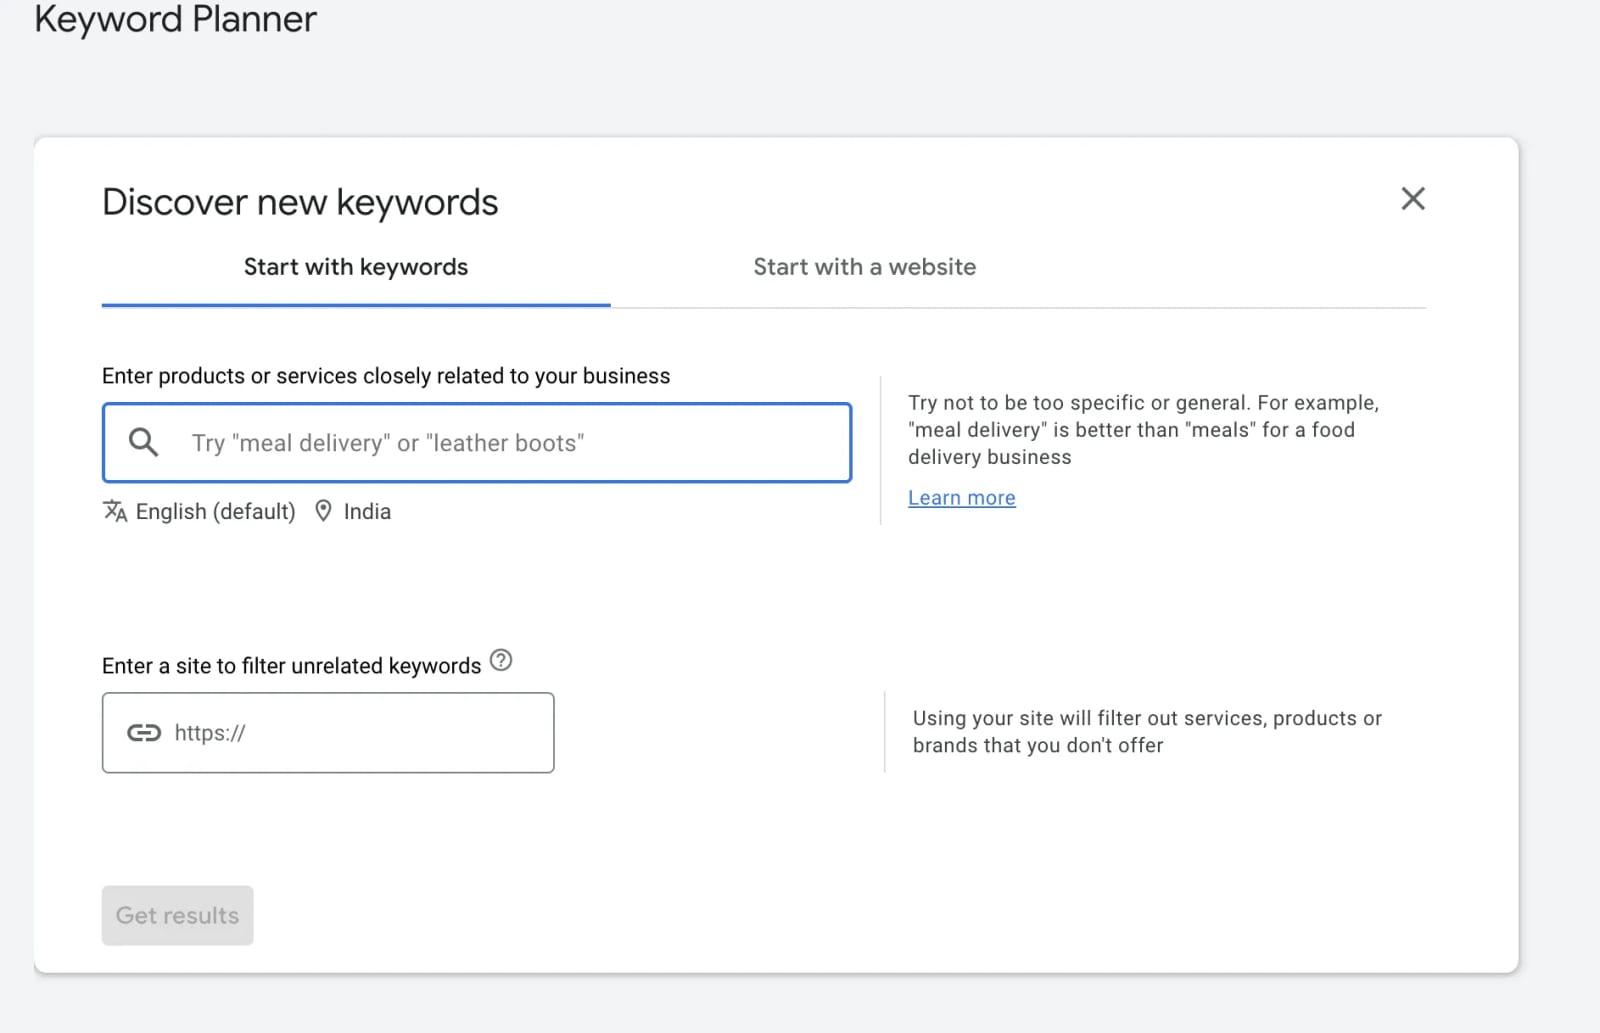
Task: Click the location pin icon beside India
Action: pyautogui.click(x=323, y=511)
